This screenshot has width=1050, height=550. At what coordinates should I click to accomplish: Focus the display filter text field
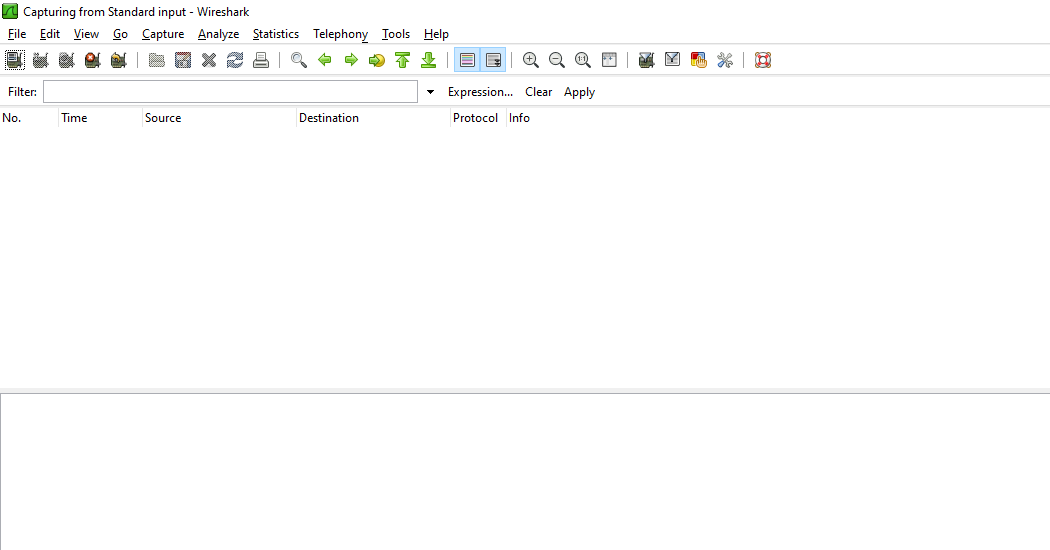230,92
